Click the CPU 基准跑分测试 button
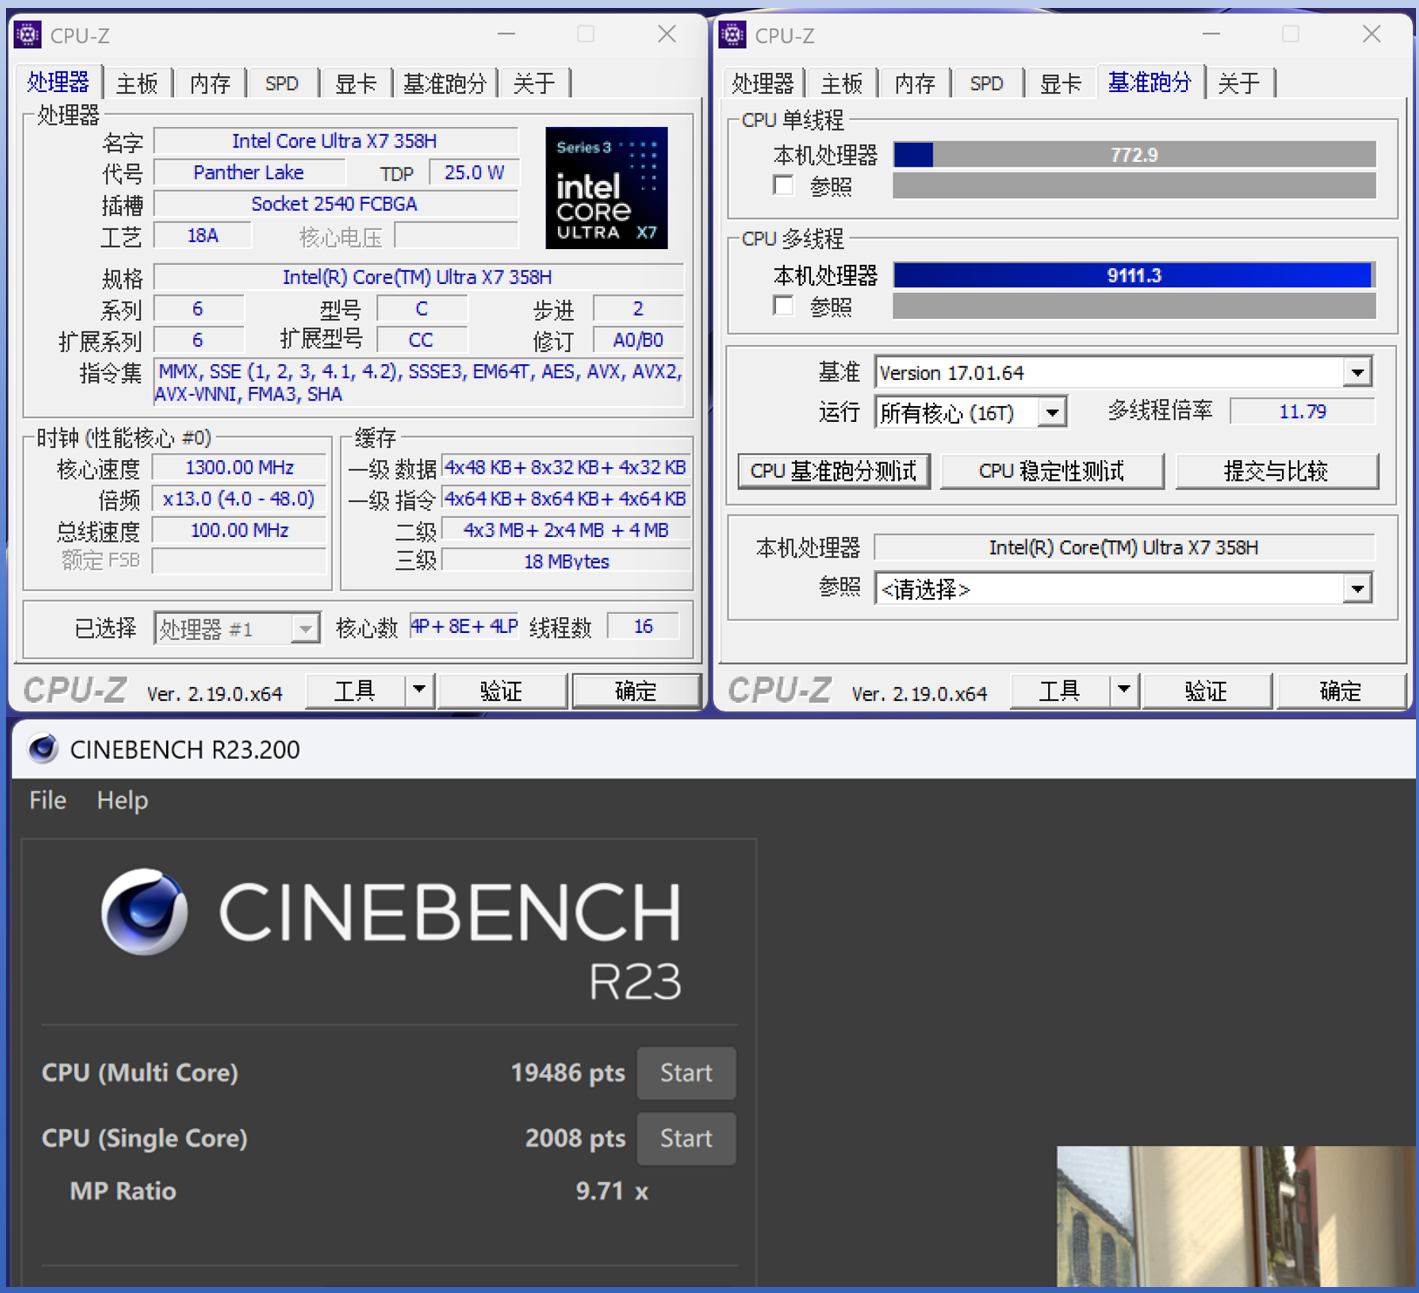This screenshot has height=1293, width=1419. 833,471
